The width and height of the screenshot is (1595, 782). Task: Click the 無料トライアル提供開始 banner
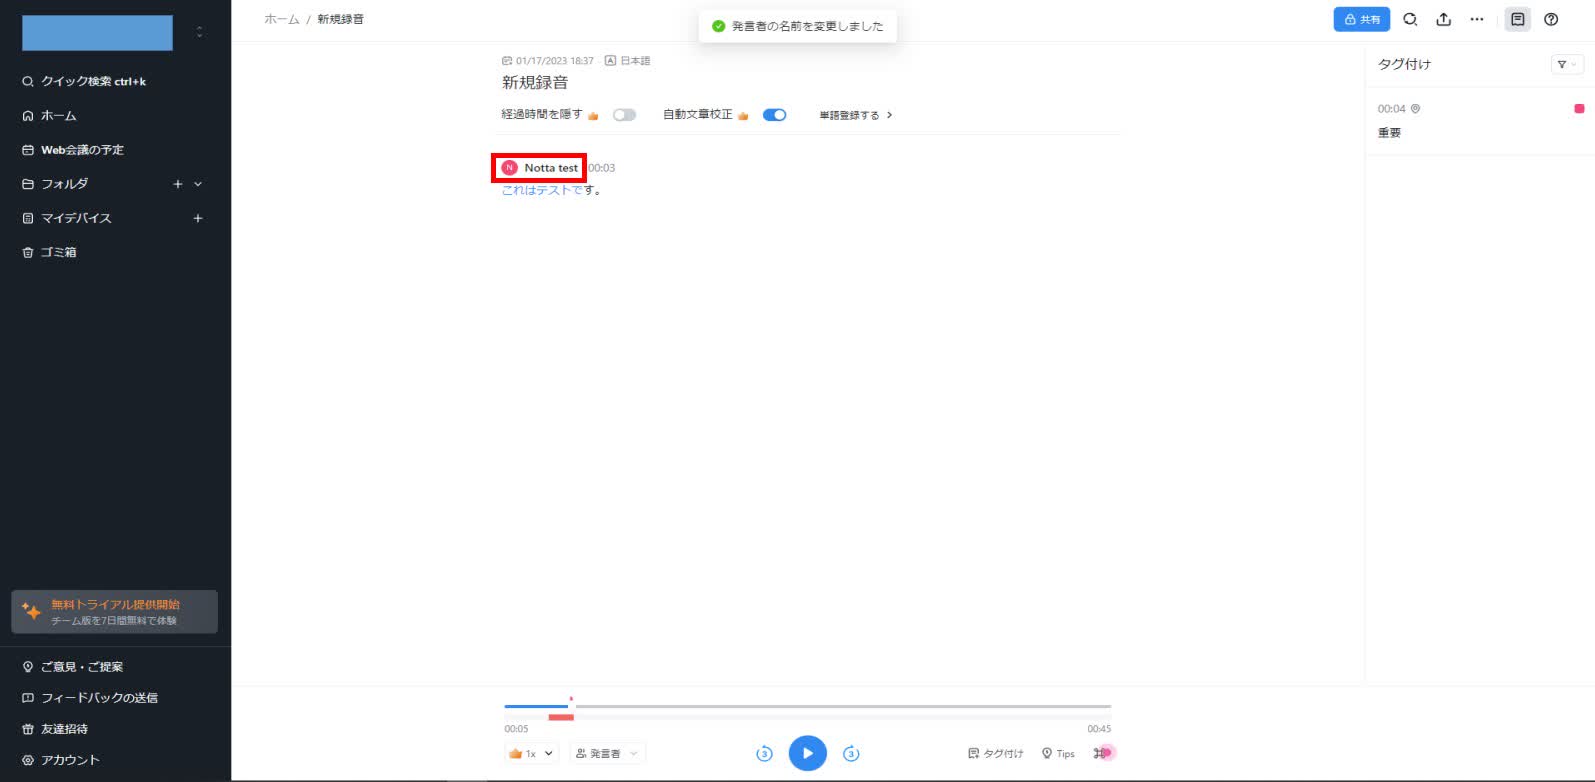click(x=114, y=612)
